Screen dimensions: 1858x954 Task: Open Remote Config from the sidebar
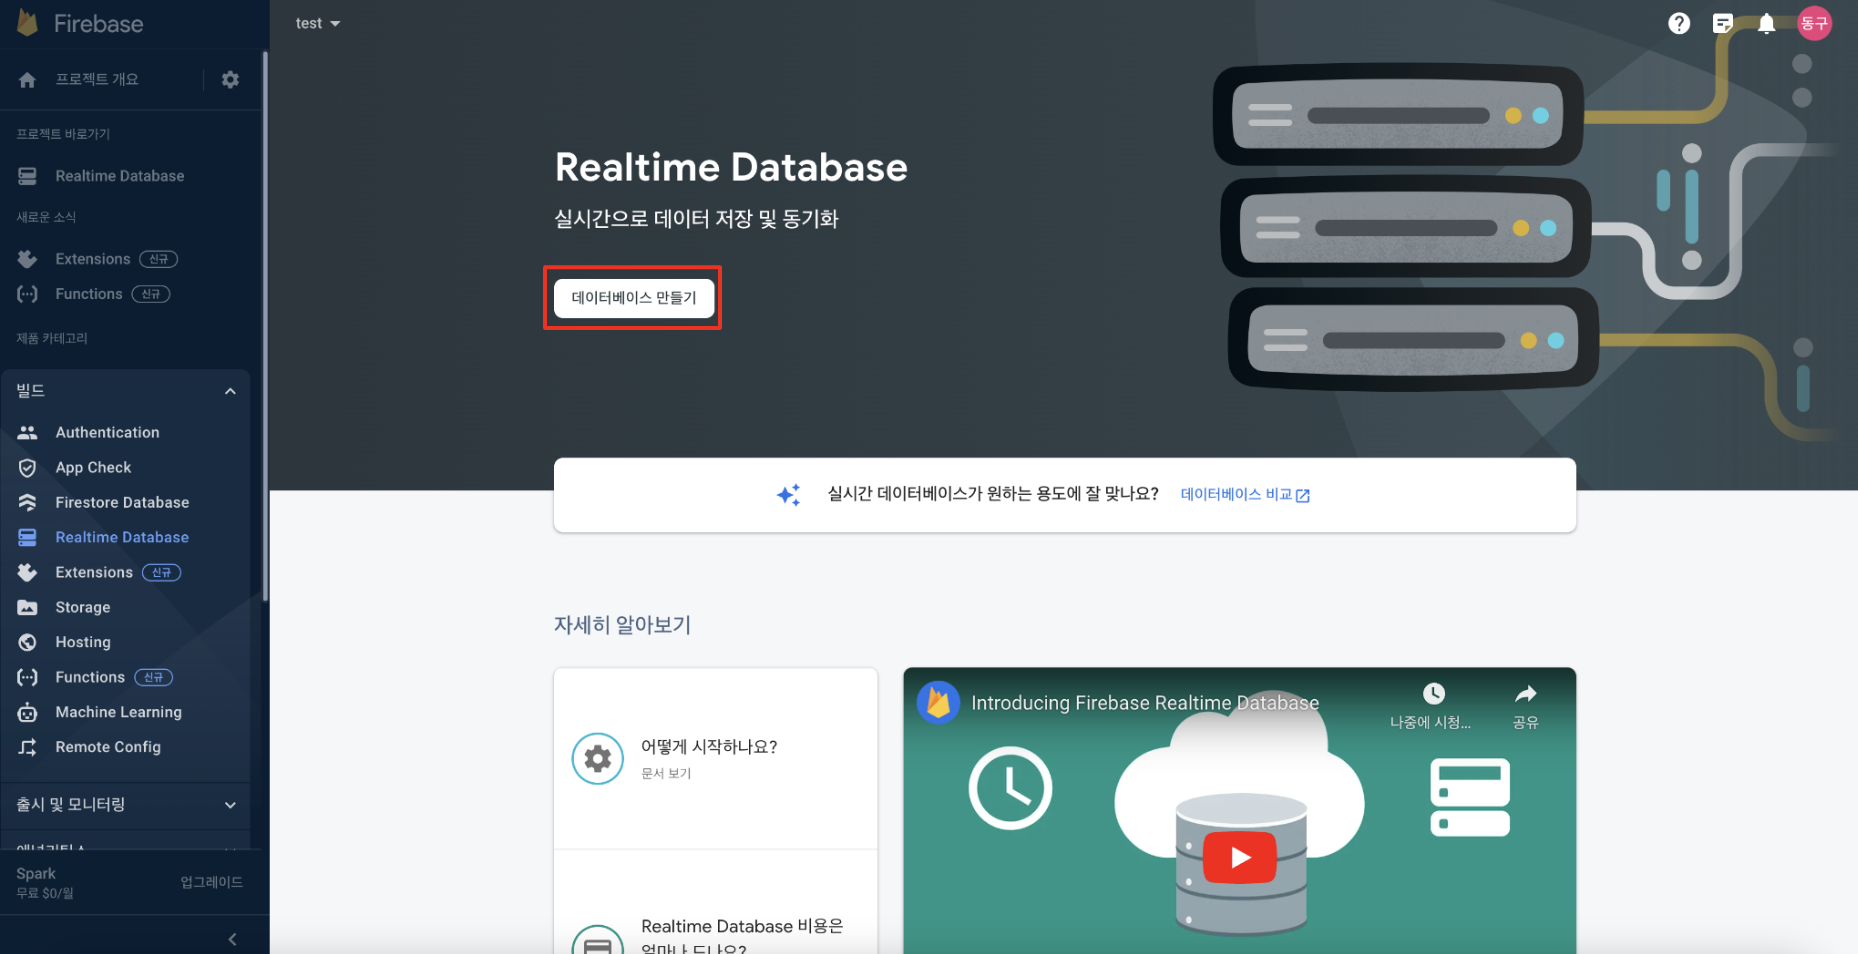click(x=27, y=747)
